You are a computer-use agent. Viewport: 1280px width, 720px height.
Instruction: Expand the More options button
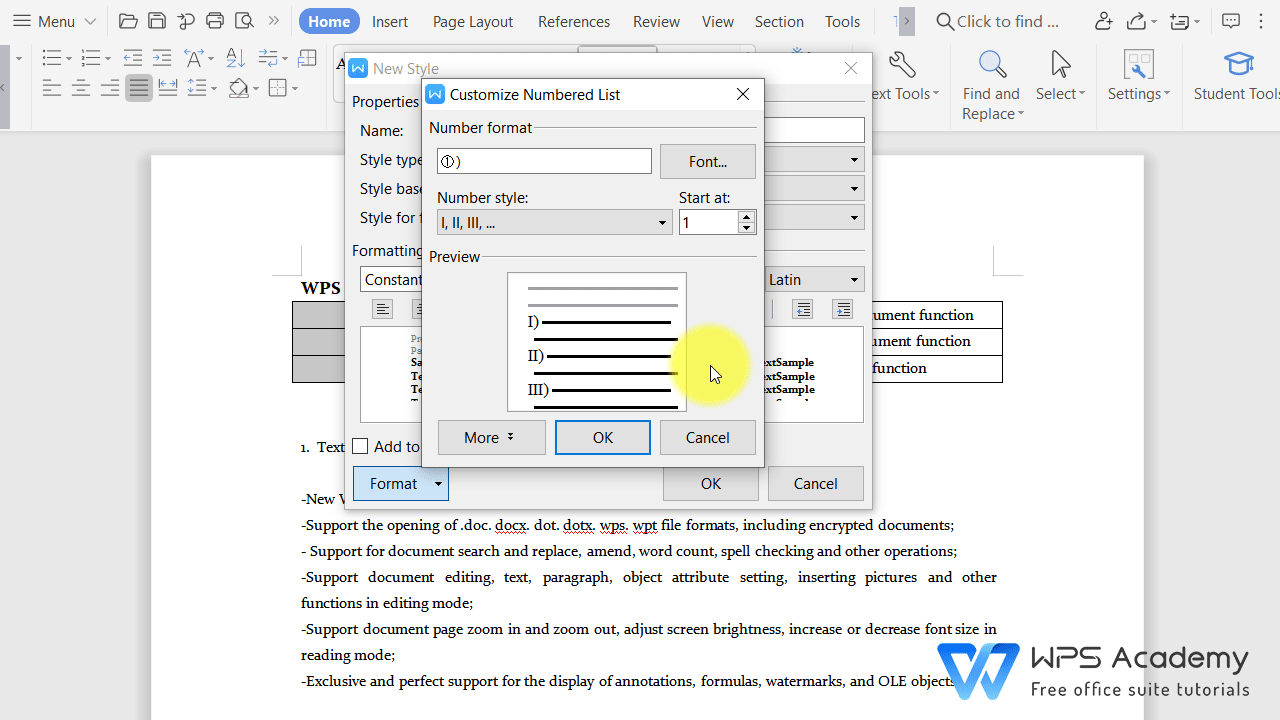[492, 437]
